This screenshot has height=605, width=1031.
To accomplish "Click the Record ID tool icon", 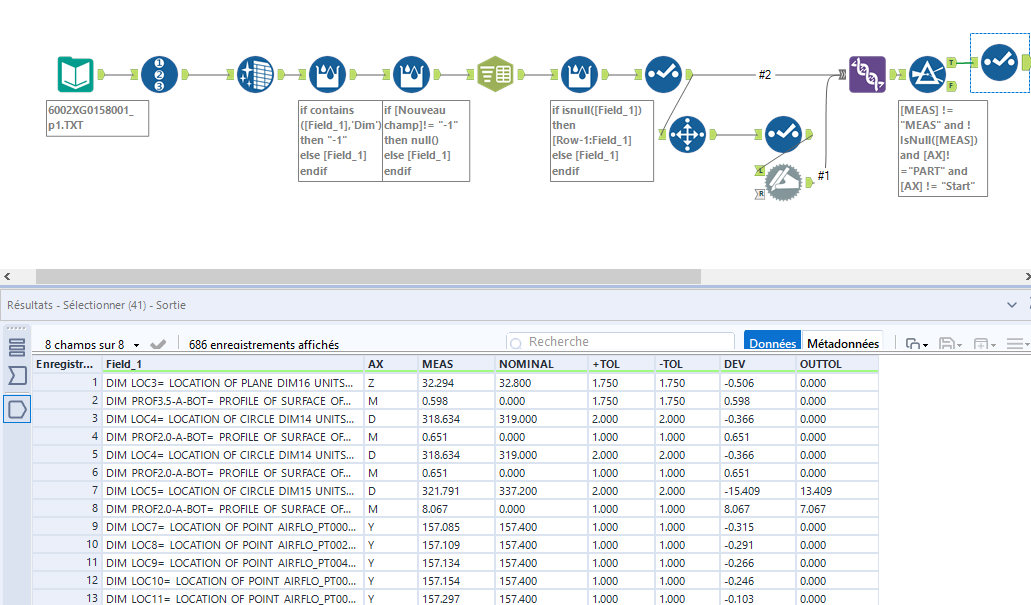I will coord(159,75).
